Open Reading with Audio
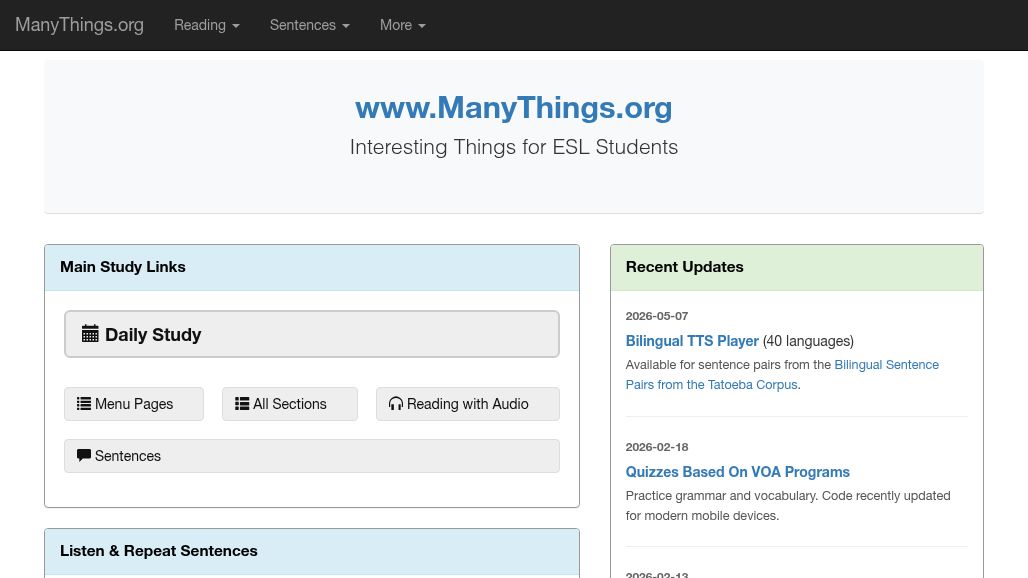1028x578 pixels. tap(467, 404)
